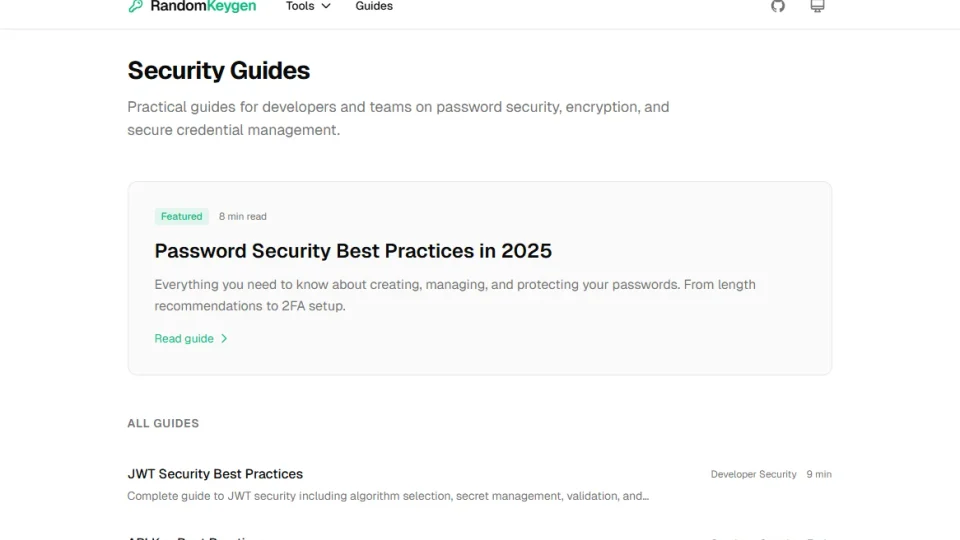Click the JWT guide description text
This screenshot has width=960, height=540.
[x=388, y=496]
